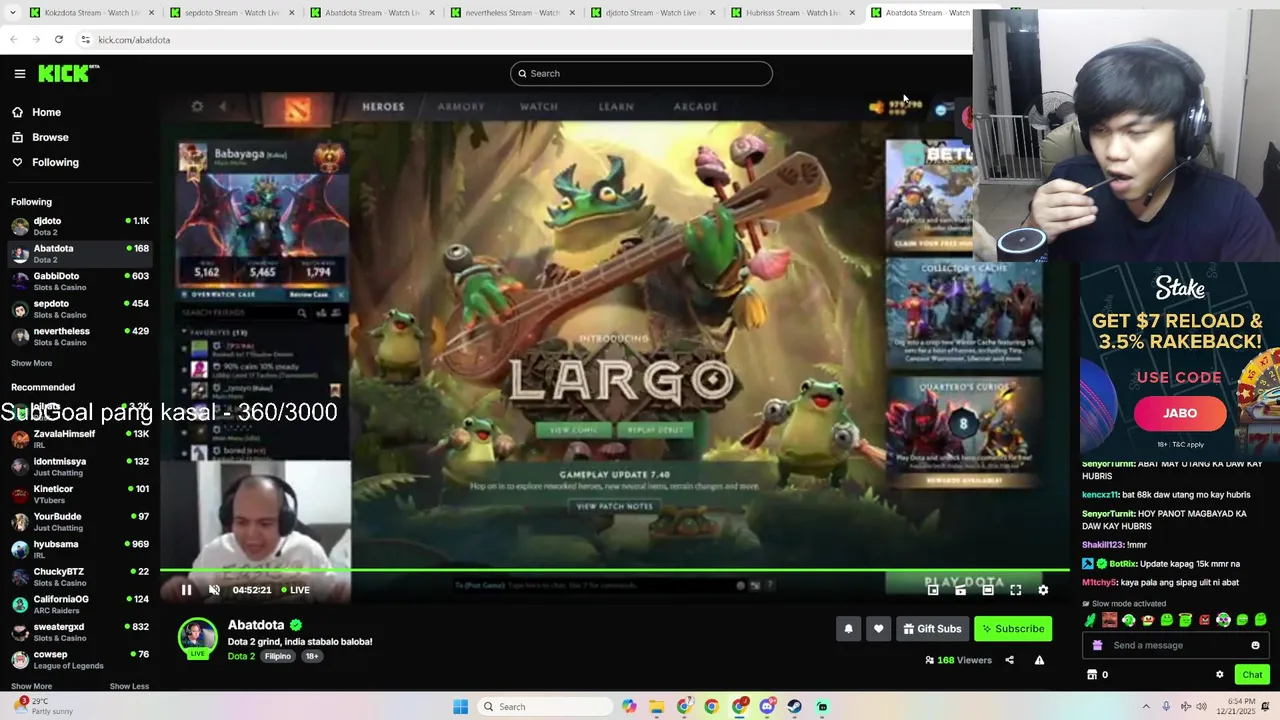Share the stream via share icon
The image size is (1280, 720).
tap(1009, 660)
